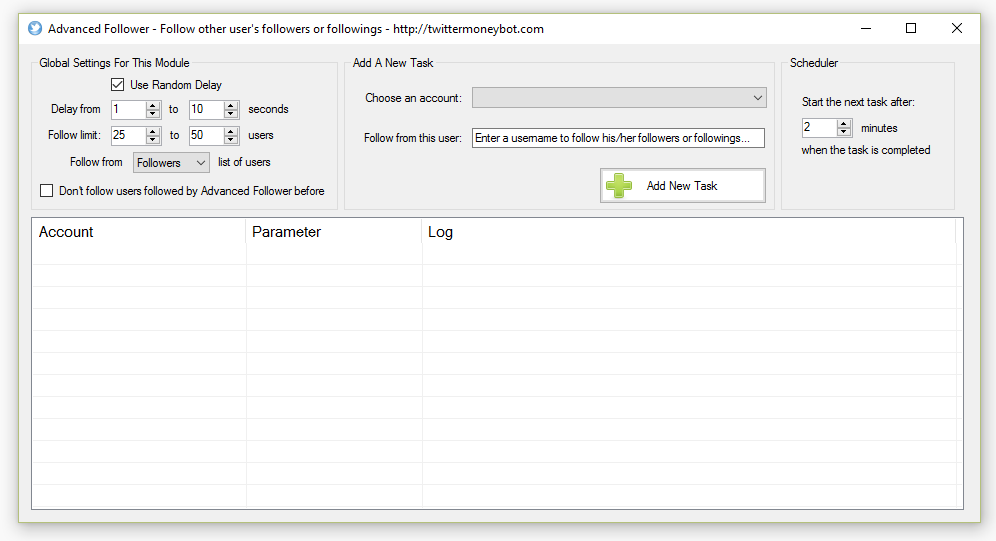Click the Parameter column header
Screen dimensions: 996x541
pos(333,232)
